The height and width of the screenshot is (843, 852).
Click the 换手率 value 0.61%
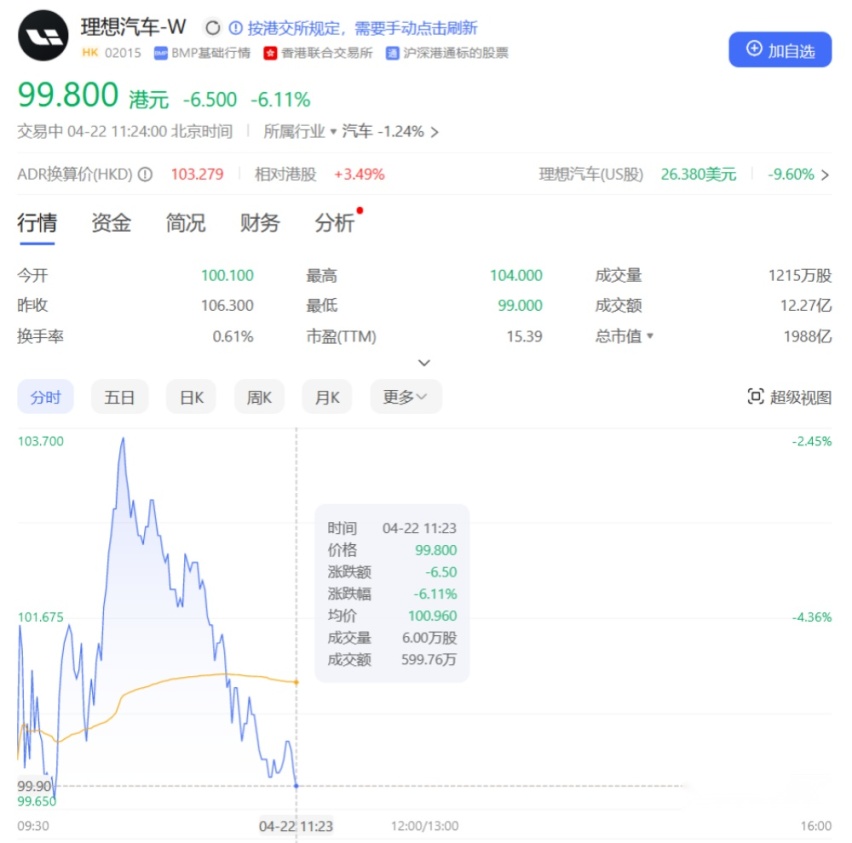coord(233,336)
